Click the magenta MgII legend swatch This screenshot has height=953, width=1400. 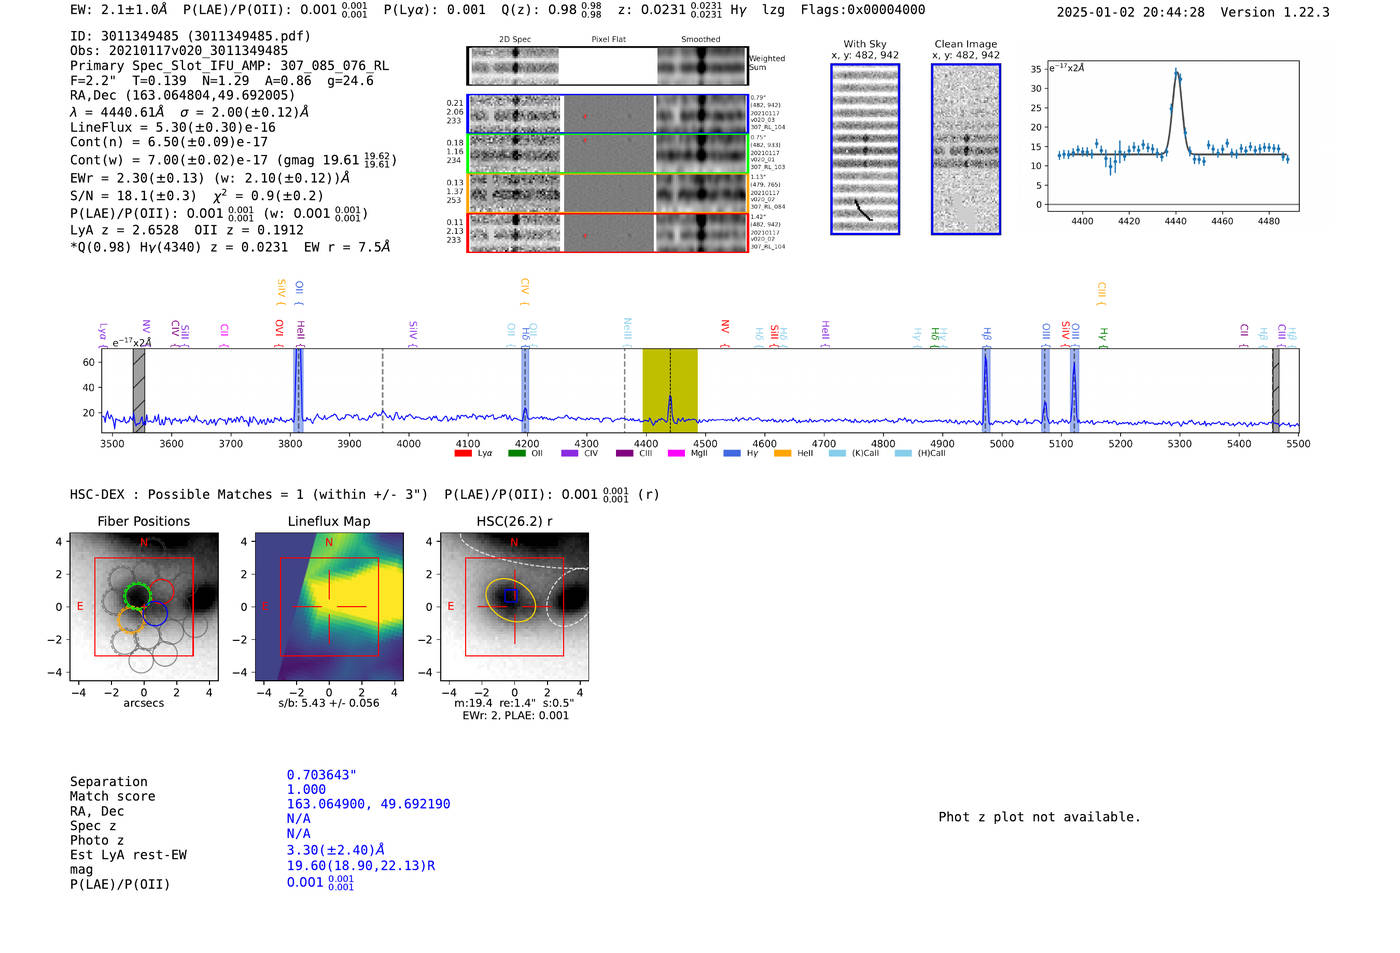coord(676,453)
